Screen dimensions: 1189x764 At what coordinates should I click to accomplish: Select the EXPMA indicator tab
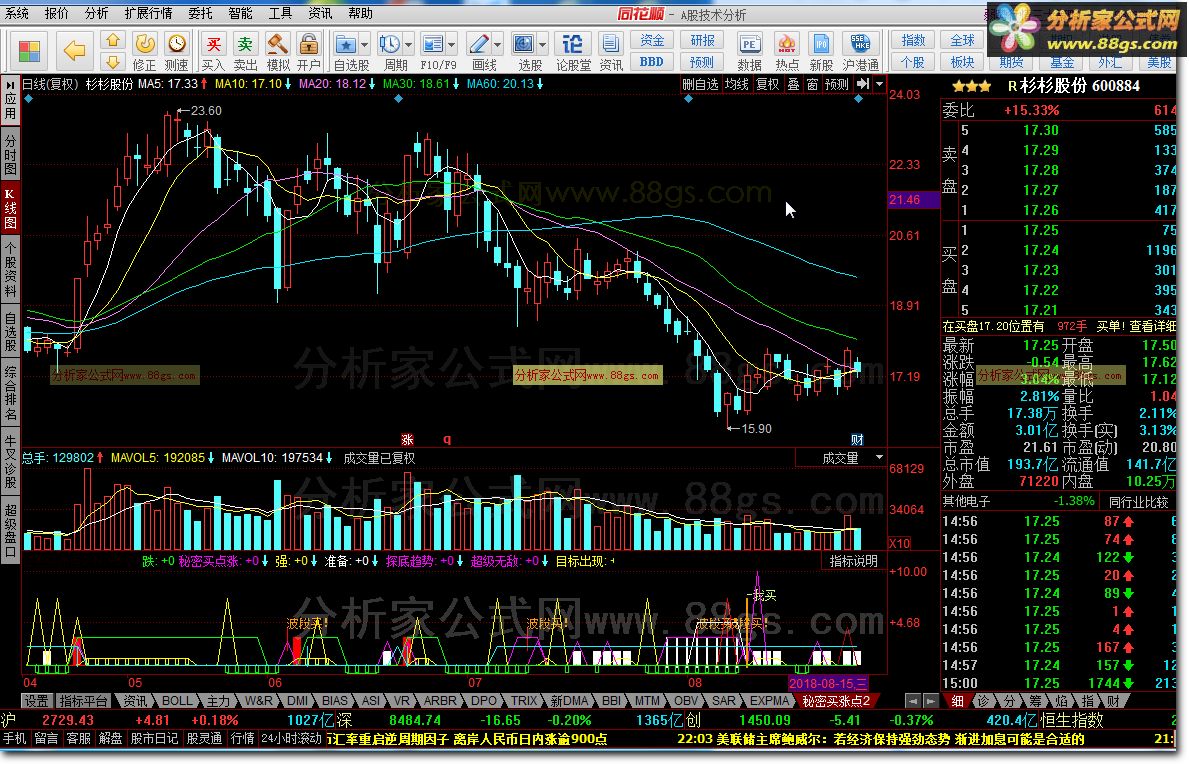(x=769, y=701)
